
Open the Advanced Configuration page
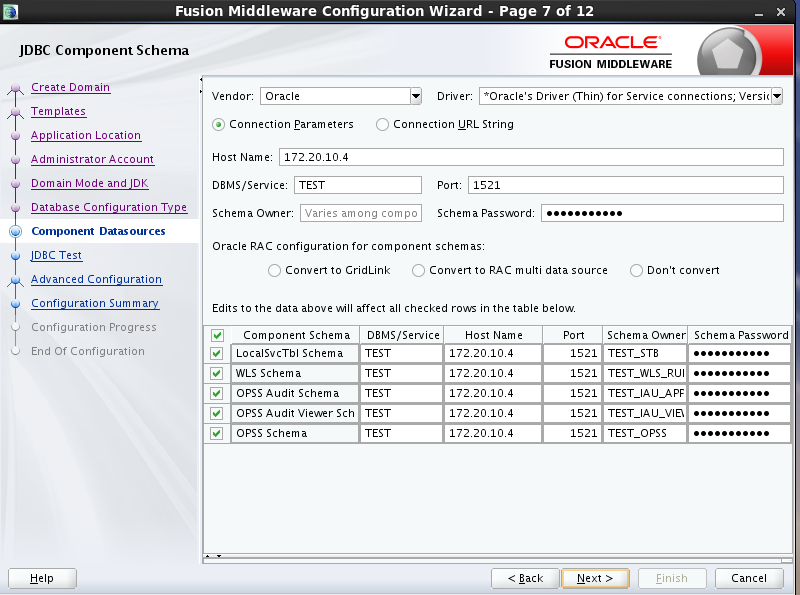[x=96, y=279]
